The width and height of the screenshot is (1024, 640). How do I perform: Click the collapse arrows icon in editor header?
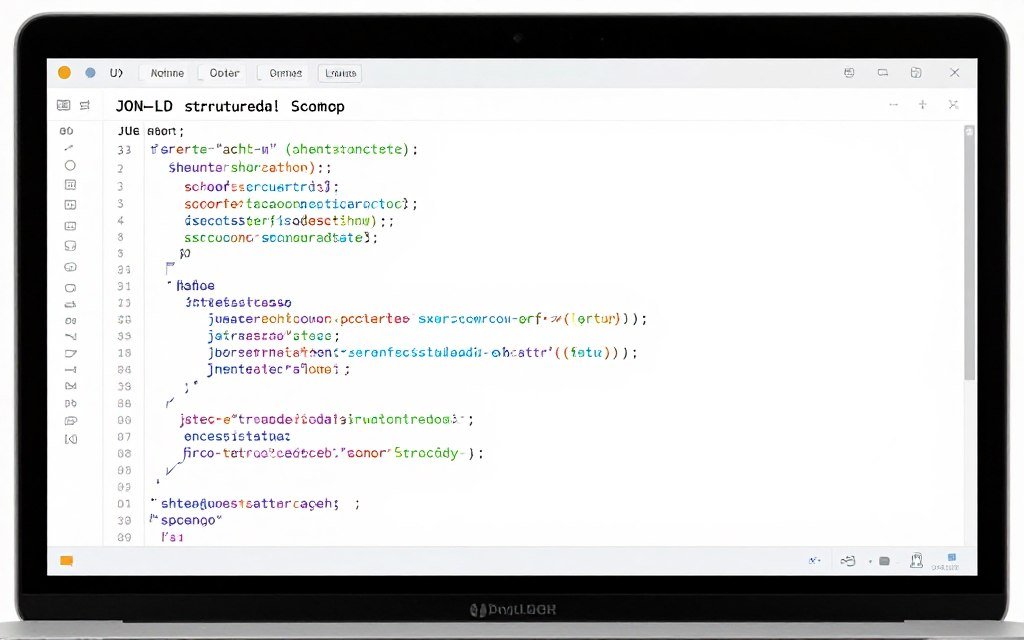pos(953,104)
